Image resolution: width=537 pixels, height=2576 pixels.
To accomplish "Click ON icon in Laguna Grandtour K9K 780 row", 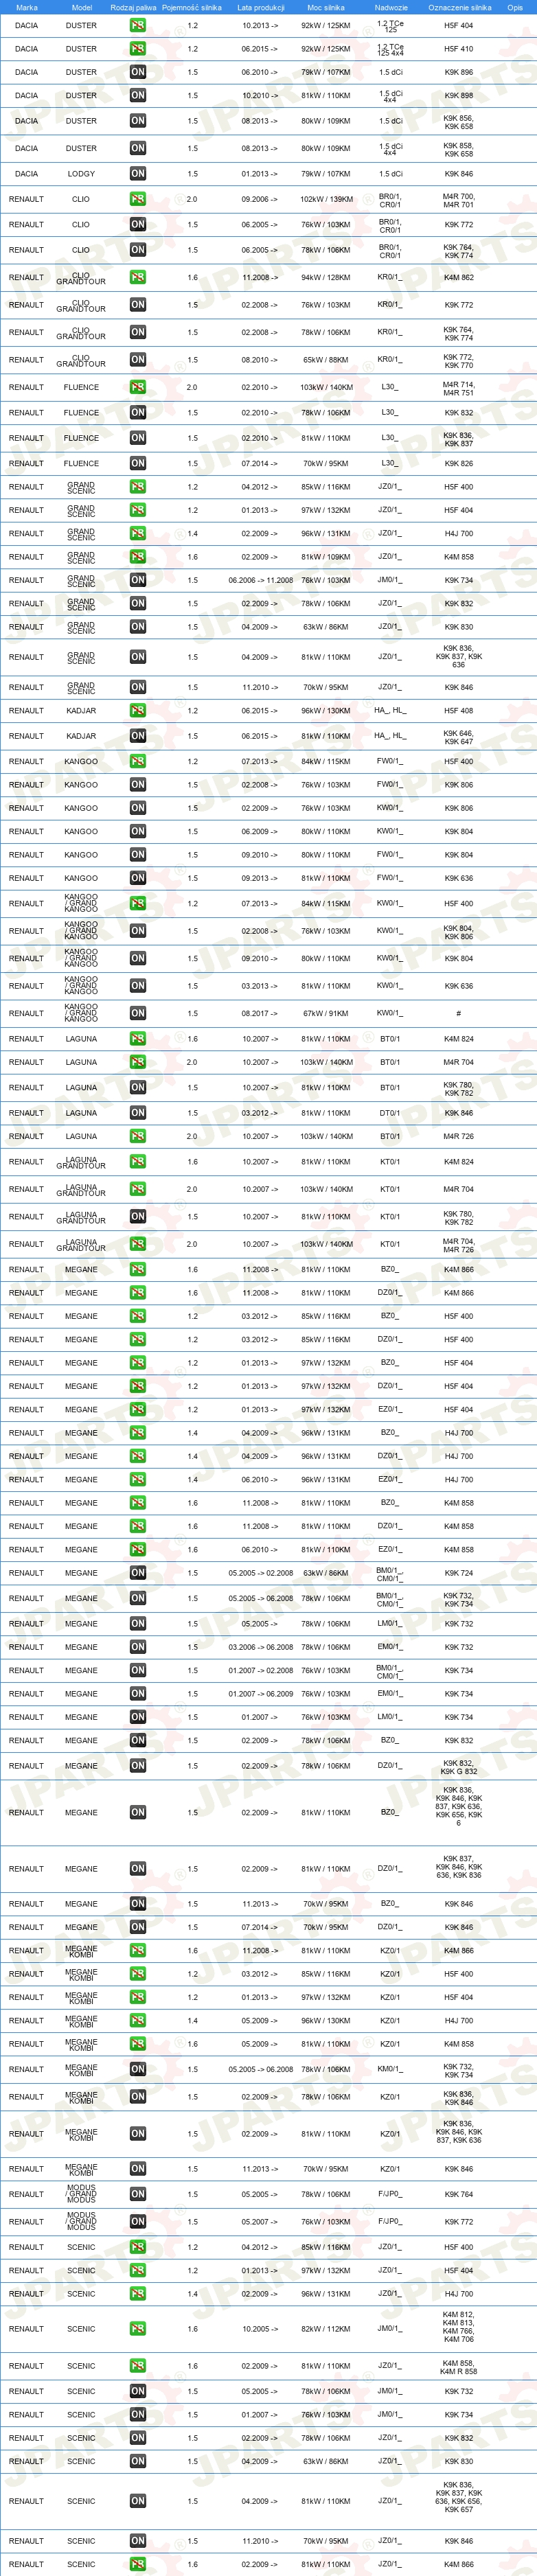I will 138,1217.
